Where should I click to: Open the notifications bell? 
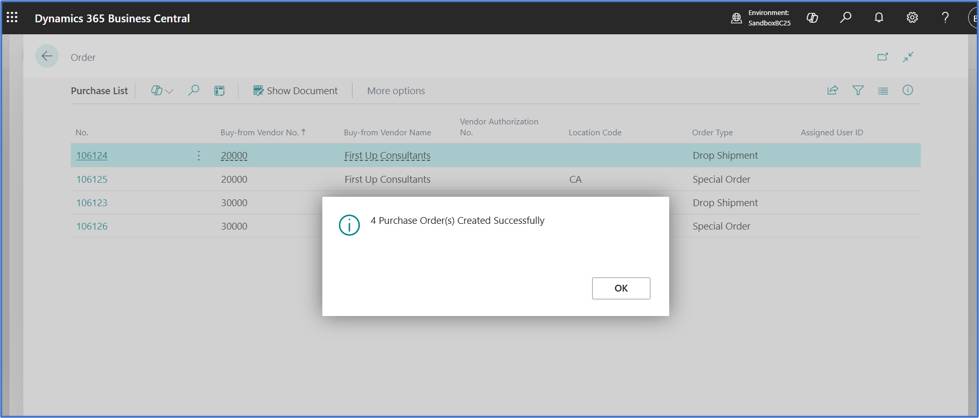pos(878,17)
